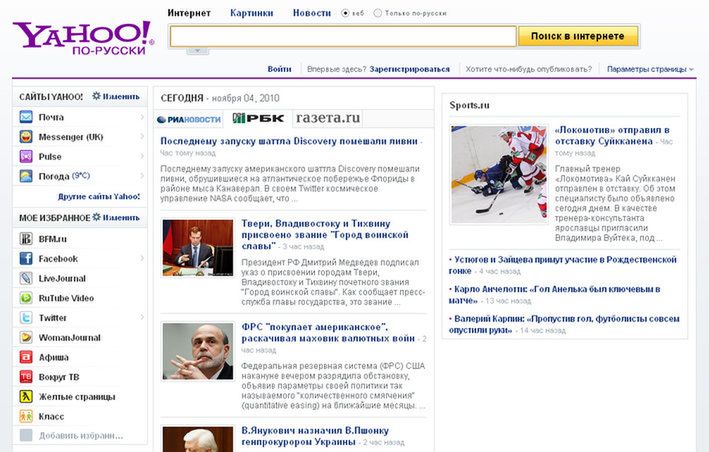Click inside the web search field
The width and height of the screenshot is (709, 452).
tap(343, 36)
